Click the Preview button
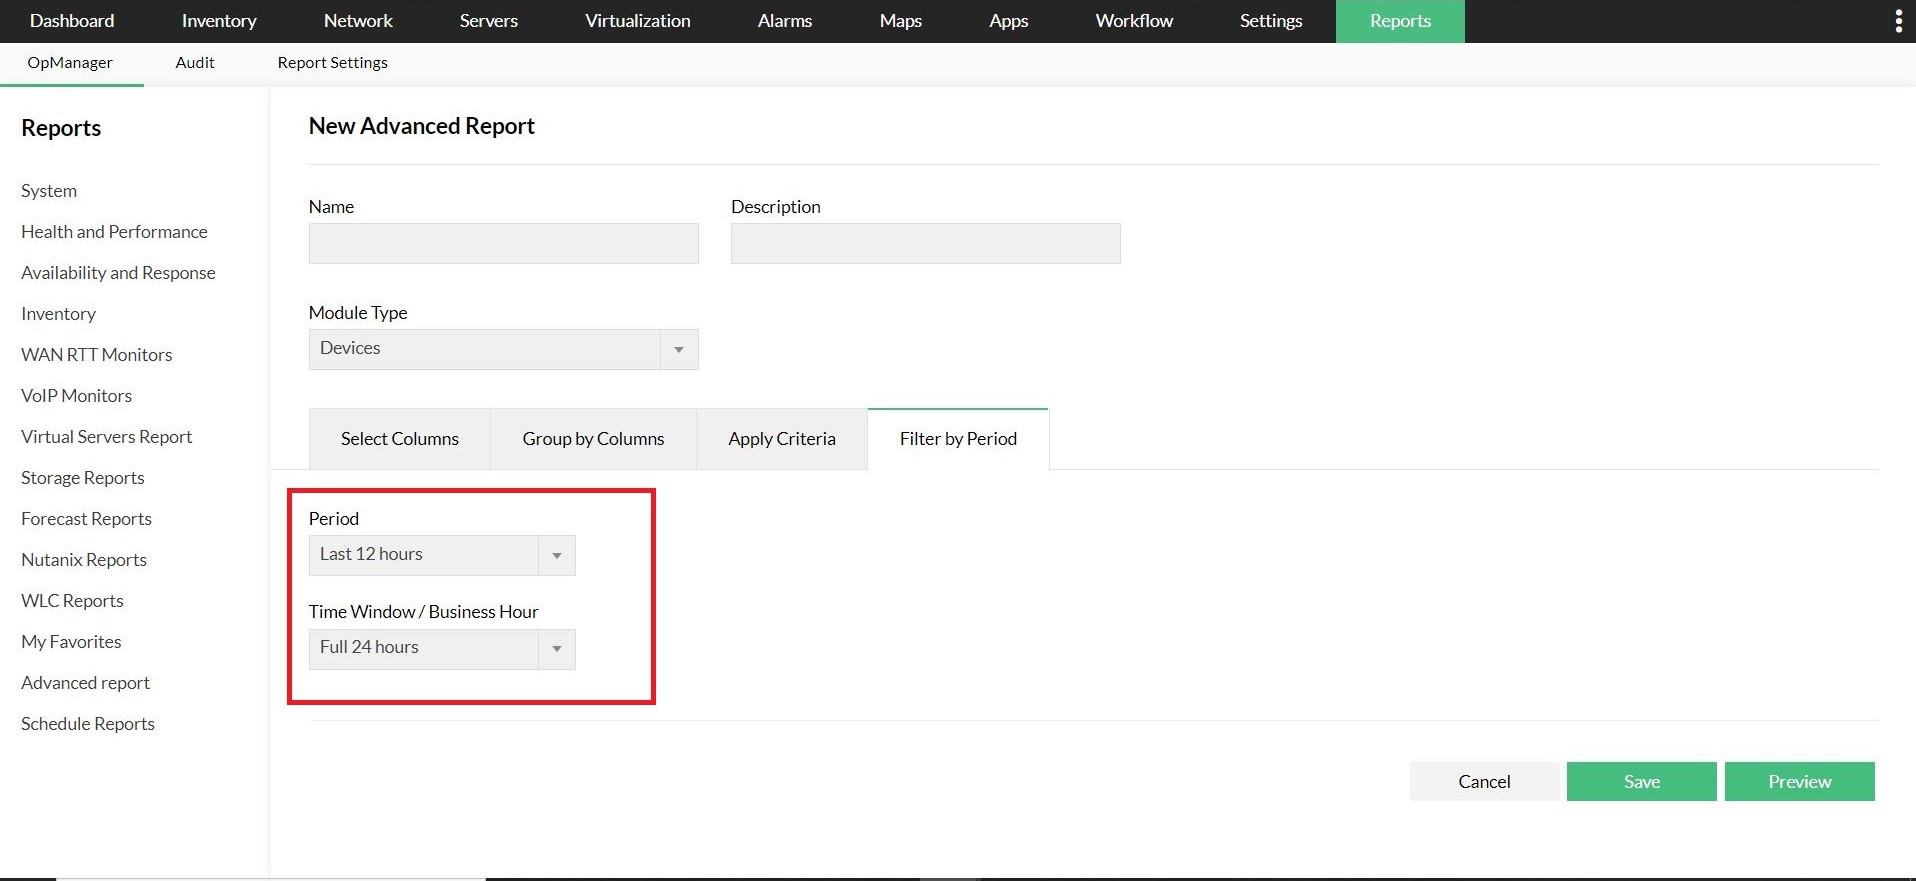 click(x=1799, y=781)
